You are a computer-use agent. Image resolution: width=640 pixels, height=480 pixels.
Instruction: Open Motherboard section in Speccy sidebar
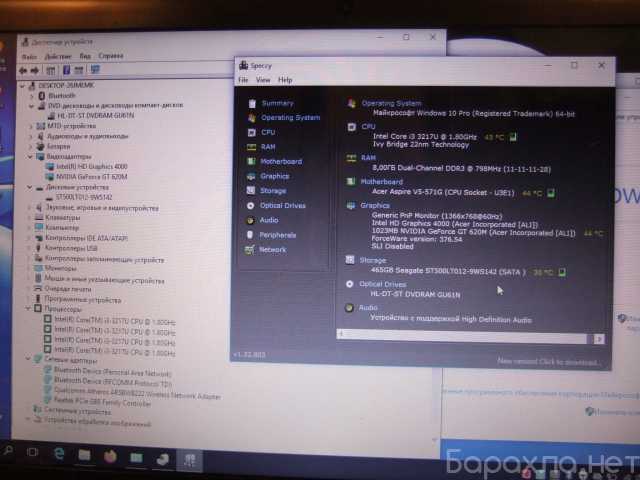[x=280, y=161]
